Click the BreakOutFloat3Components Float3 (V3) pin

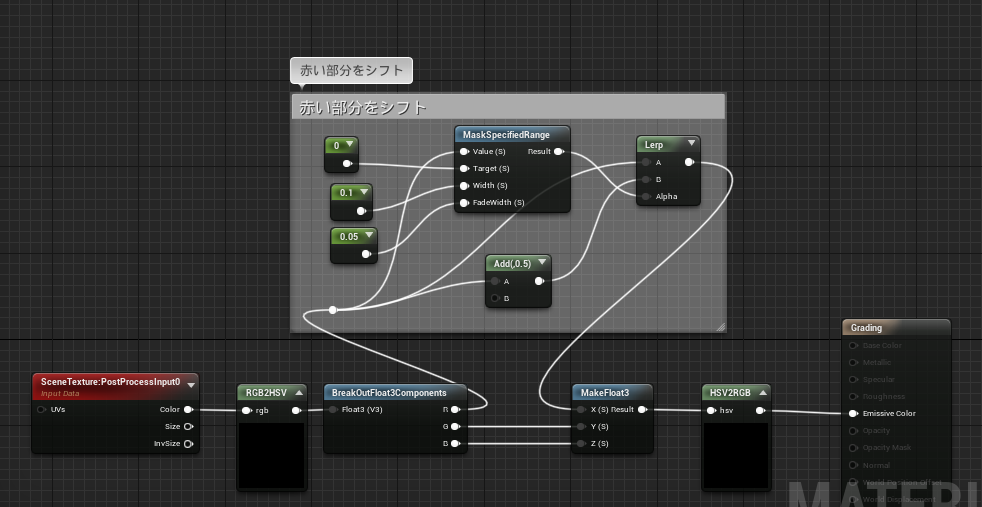(333, 409)
